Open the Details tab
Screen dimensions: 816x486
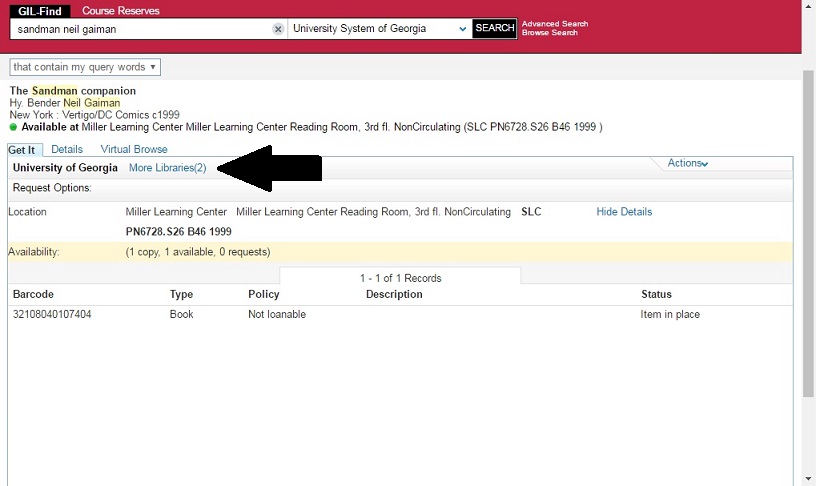pyautogui.click(x=67, y=150)
